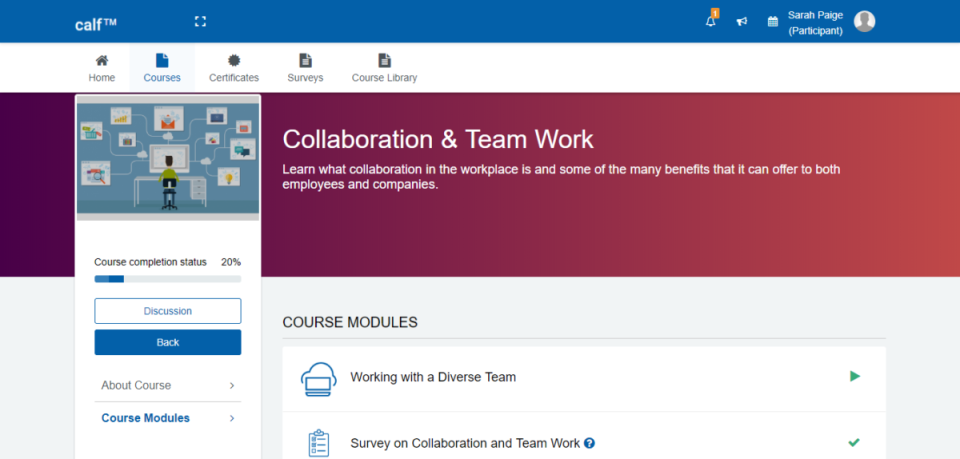Go to the Home tab
Viewport: 960px width, 459px height.
click(101, 68)
